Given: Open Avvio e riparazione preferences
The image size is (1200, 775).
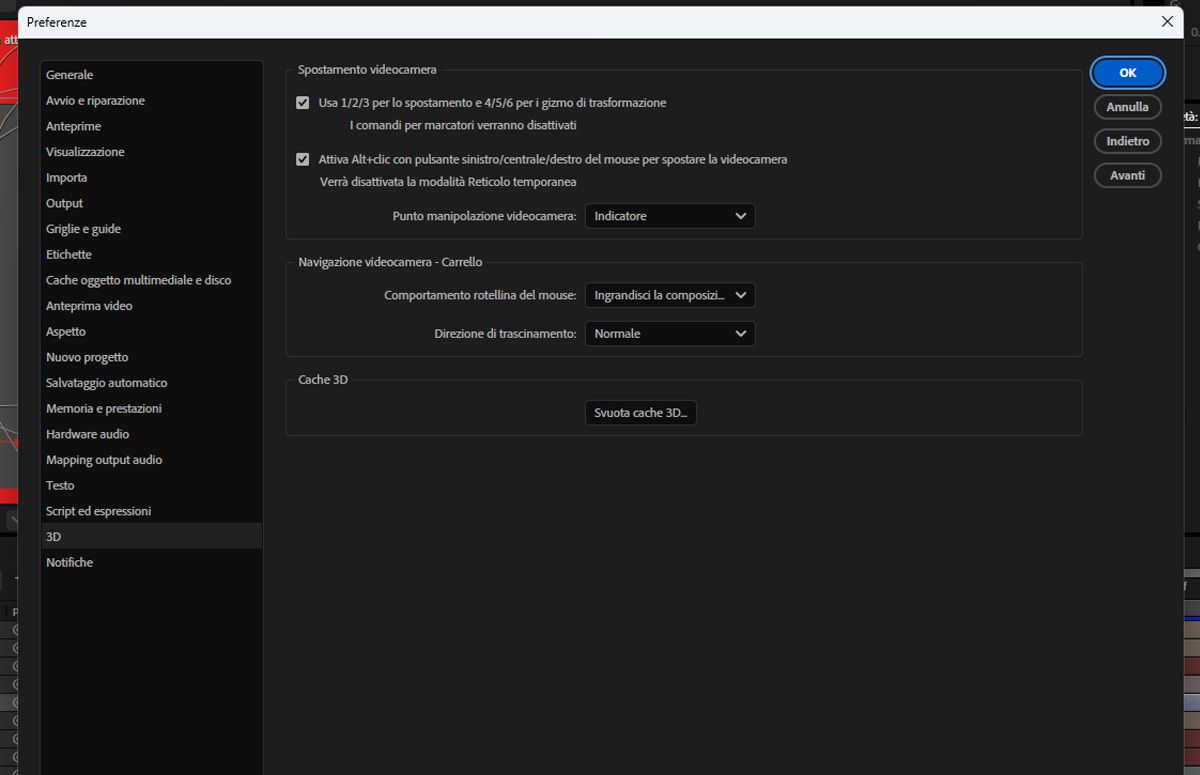Looking at the screenshot, I should coord(151,101).
